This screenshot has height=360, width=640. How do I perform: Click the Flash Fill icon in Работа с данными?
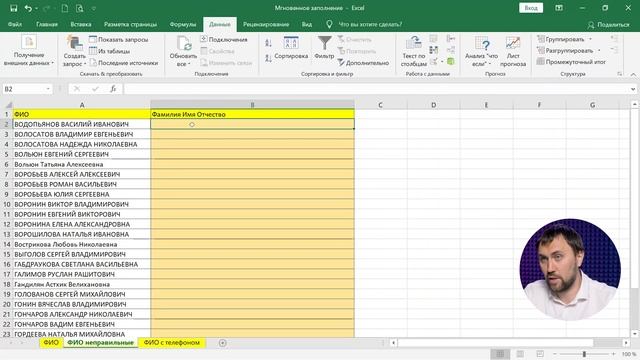[433, 39]
